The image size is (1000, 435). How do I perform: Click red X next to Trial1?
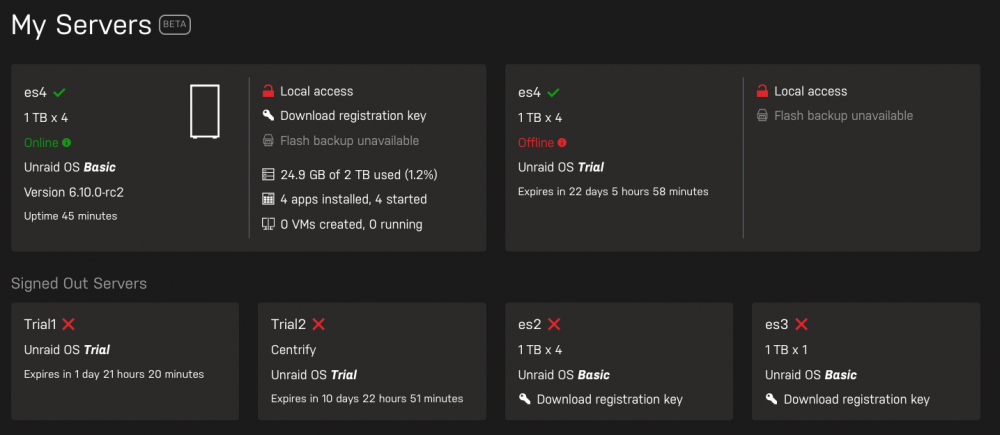tap(69, 325)
